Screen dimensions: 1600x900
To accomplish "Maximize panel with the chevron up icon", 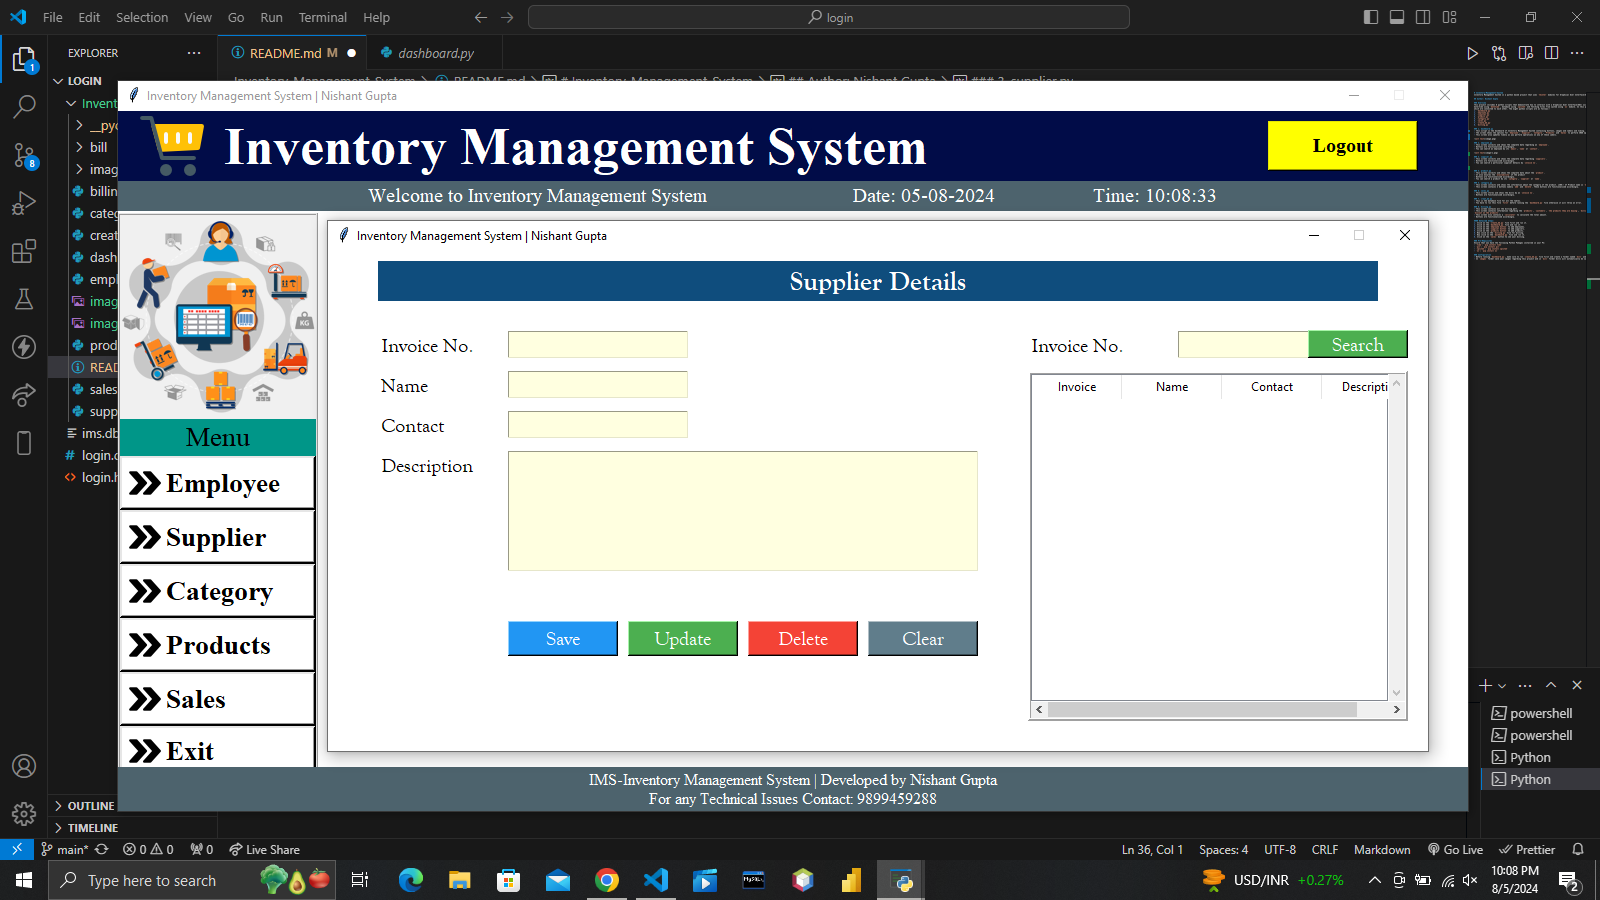I will tap(1551, 685).
